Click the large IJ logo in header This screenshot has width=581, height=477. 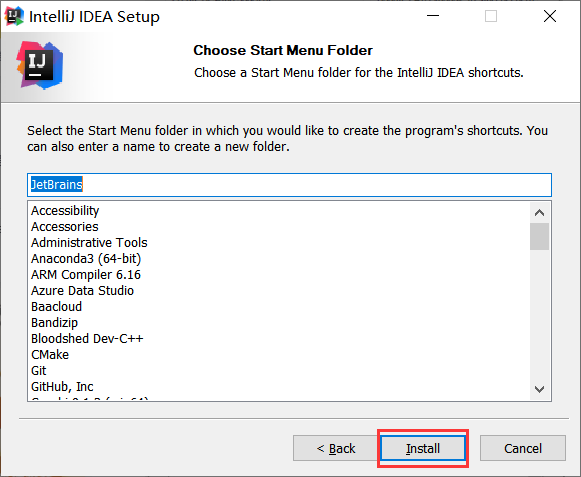pos(39,66)
